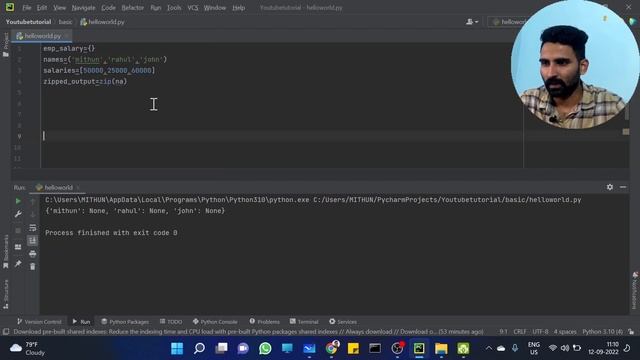Toggle soft-wrap in Run output
Screen dimensions: 640x360
(x=33, y=228)
